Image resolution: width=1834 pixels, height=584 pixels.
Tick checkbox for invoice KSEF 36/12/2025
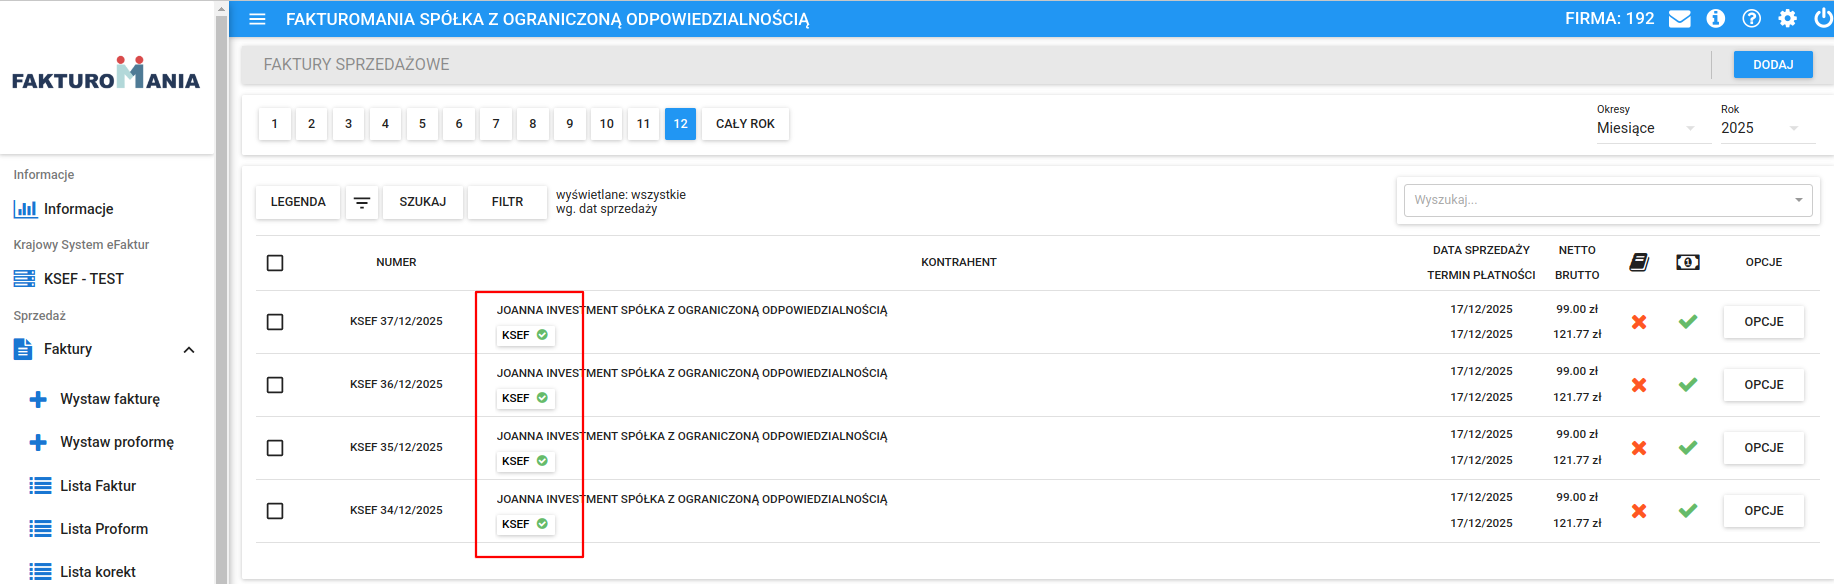(x=275, y=385)
